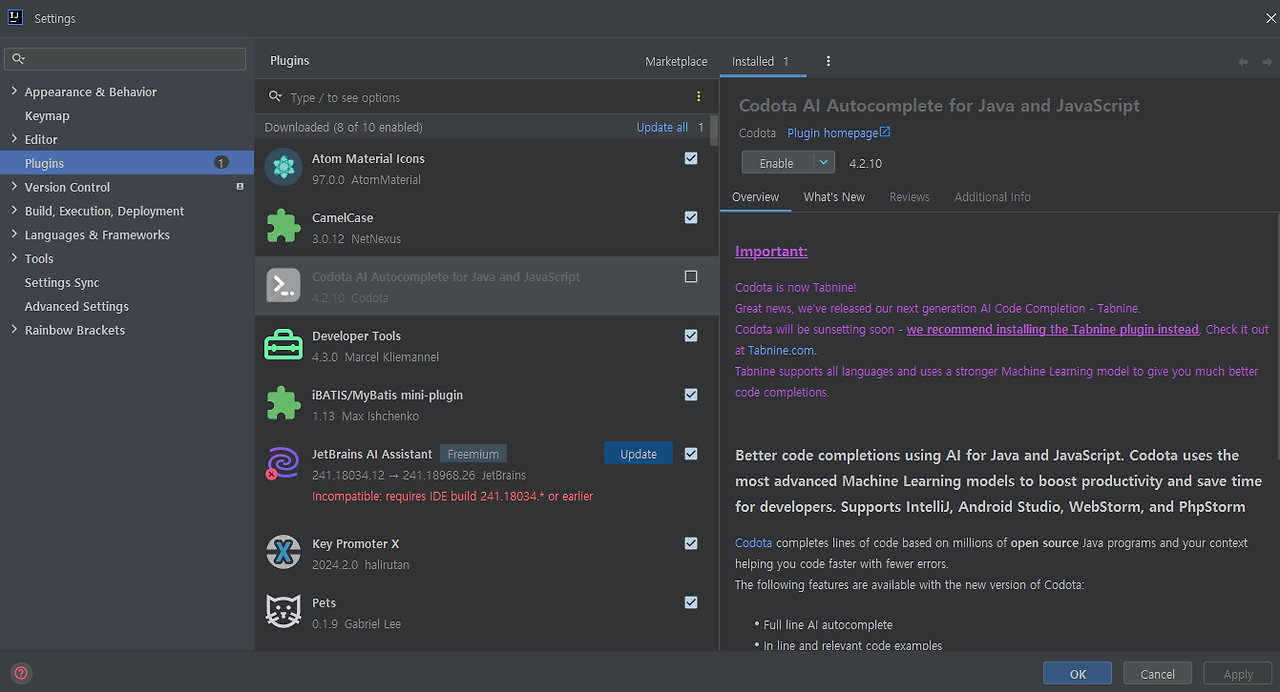Click the JetBrains AI Assistant spiral icon
1280x692 pixels.
tap(284, 463)
